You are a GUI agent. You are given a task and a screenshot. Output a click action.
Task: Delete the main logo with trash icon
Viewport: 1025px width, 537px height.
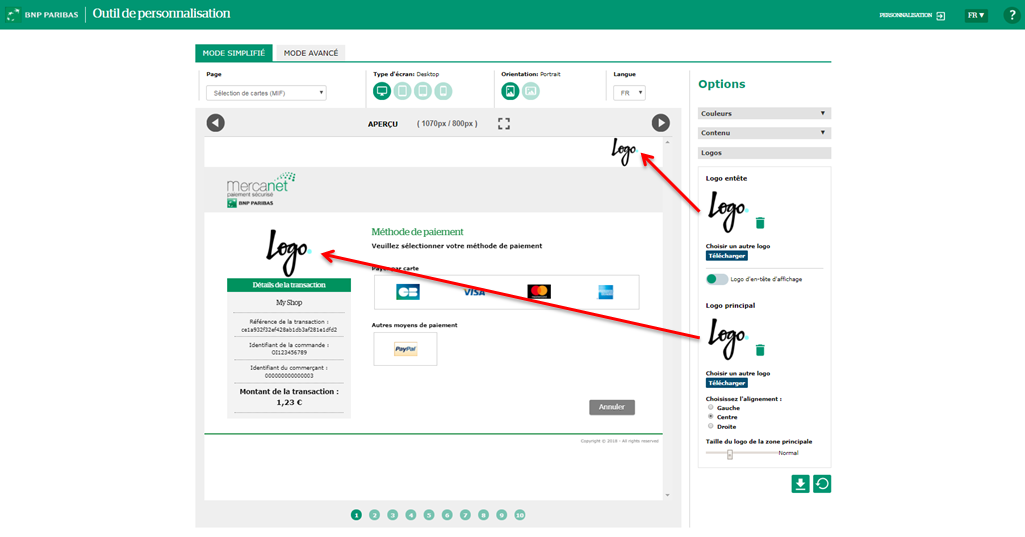click(x=760, y=350)
